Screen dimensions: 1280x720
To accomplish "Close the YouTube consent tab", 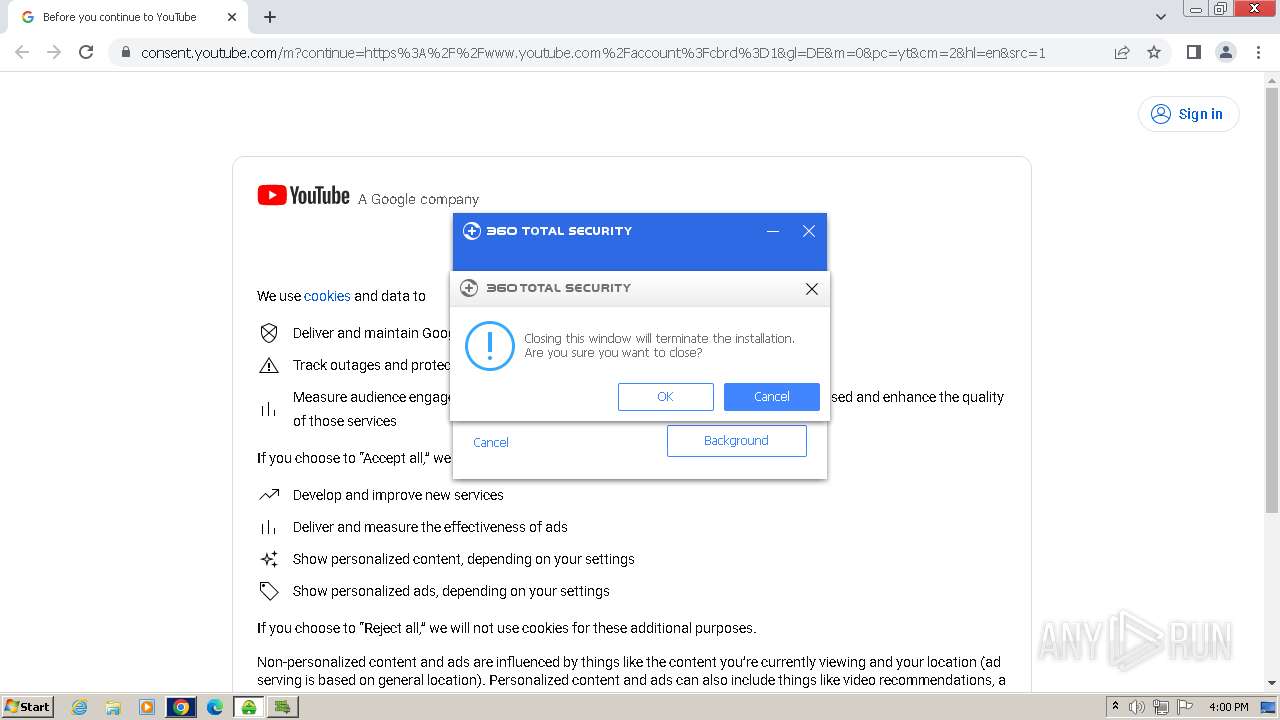I will (232, 17).
